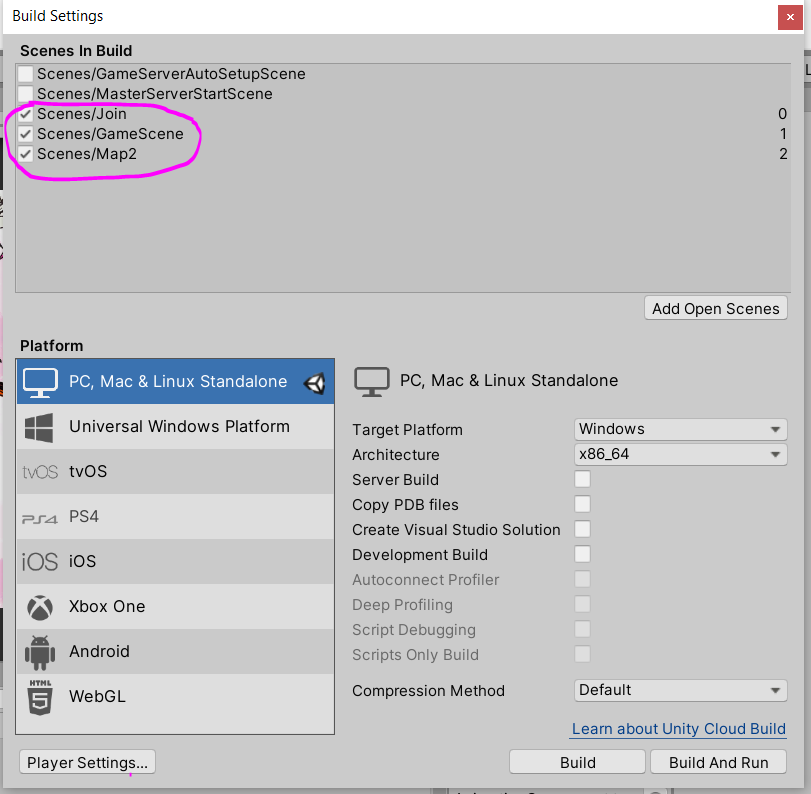Open the Compression Method dropdown
Image resolution: width=811 pixels, height=794 pixels.
tap(681, 690)
